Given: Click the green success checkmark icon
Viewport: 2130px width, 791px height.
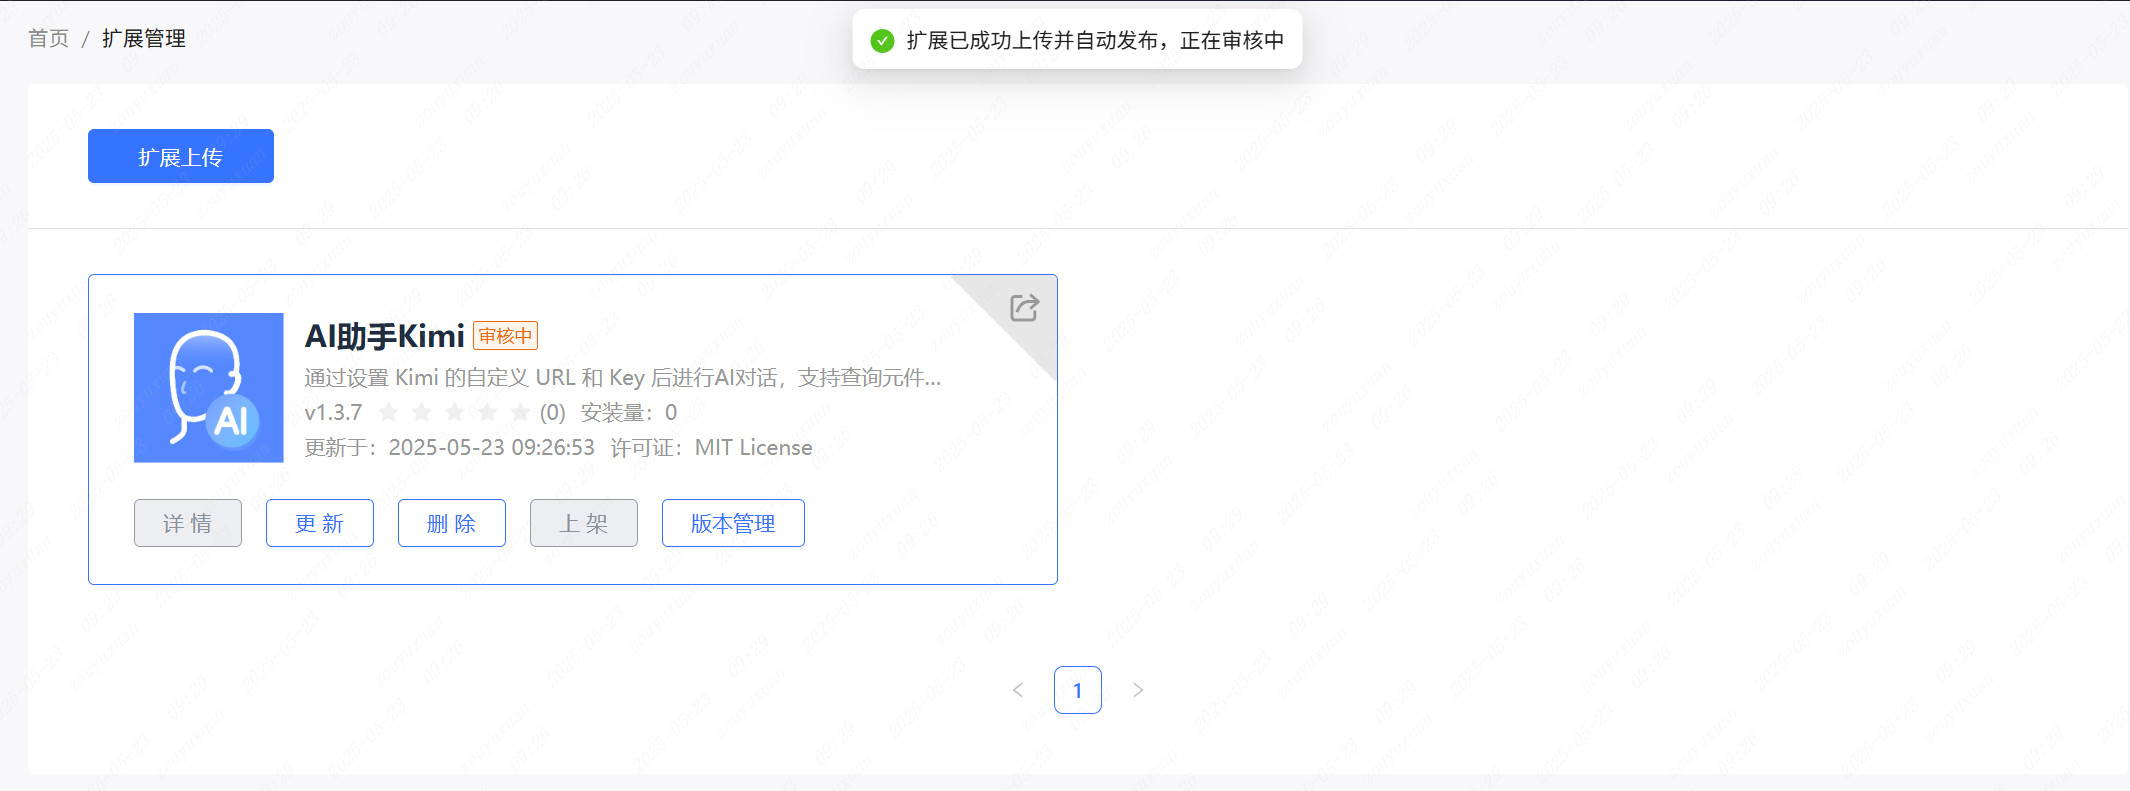Looking at the screenshot, I should pos(882,41).
